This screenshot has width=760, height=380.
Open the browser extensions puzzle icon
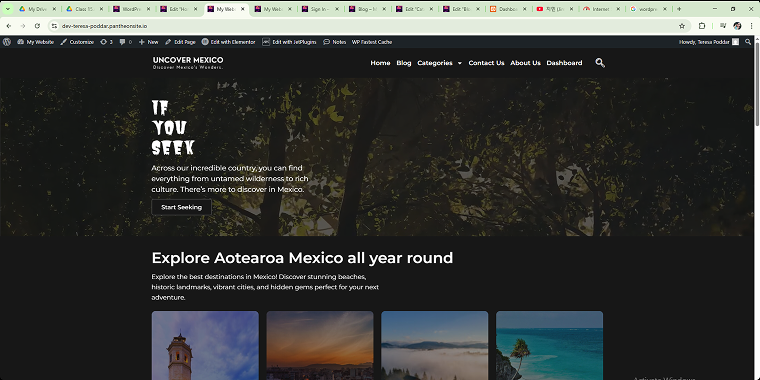[702, 26]
